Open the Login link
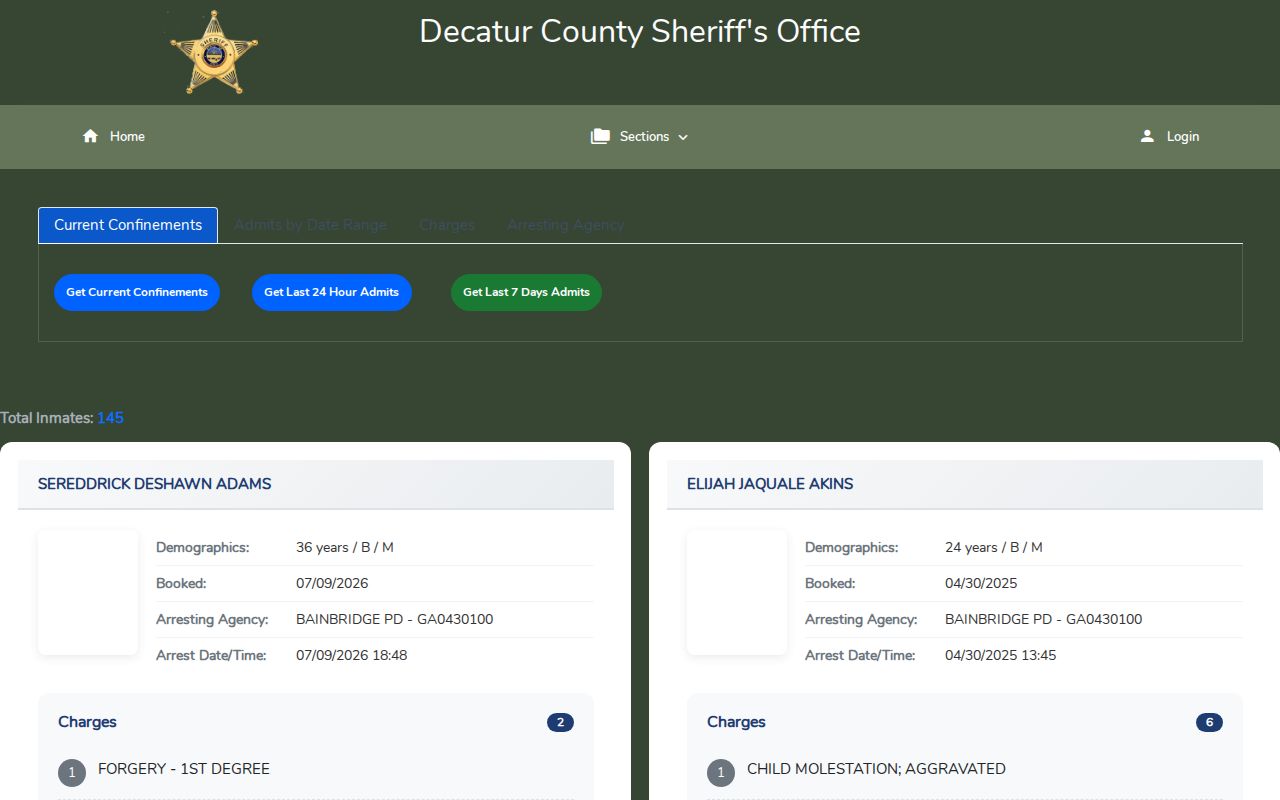Viewport: 1280px width, 800px height. coord(1183,136)
